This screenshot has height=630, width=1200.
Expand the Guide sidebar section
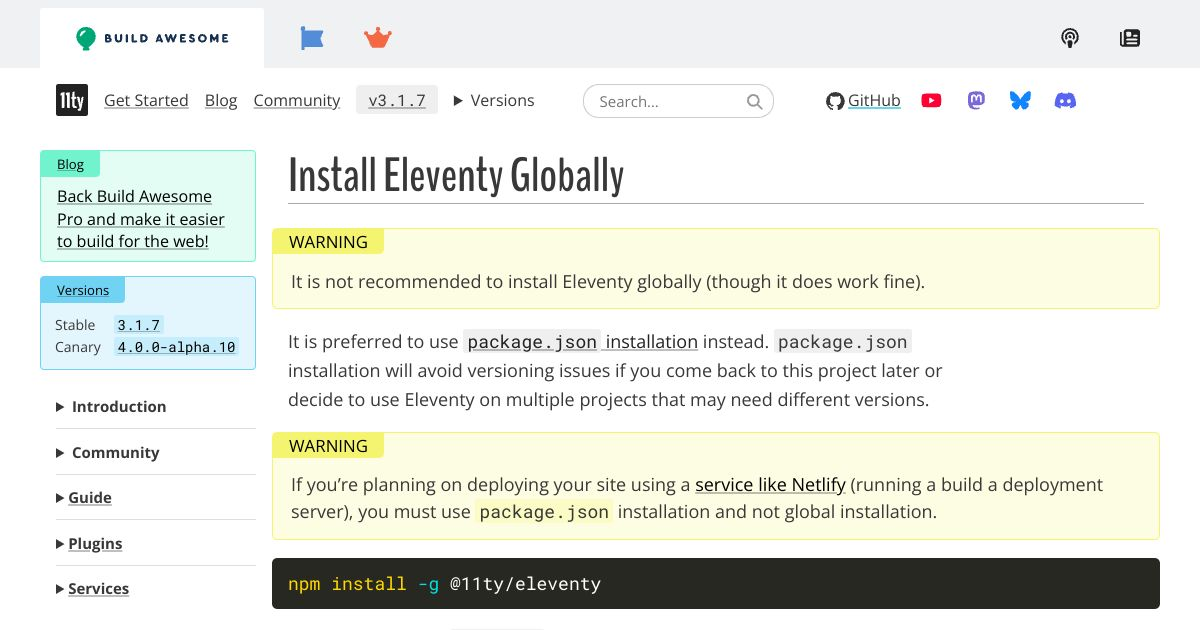(x=84, y=497)
